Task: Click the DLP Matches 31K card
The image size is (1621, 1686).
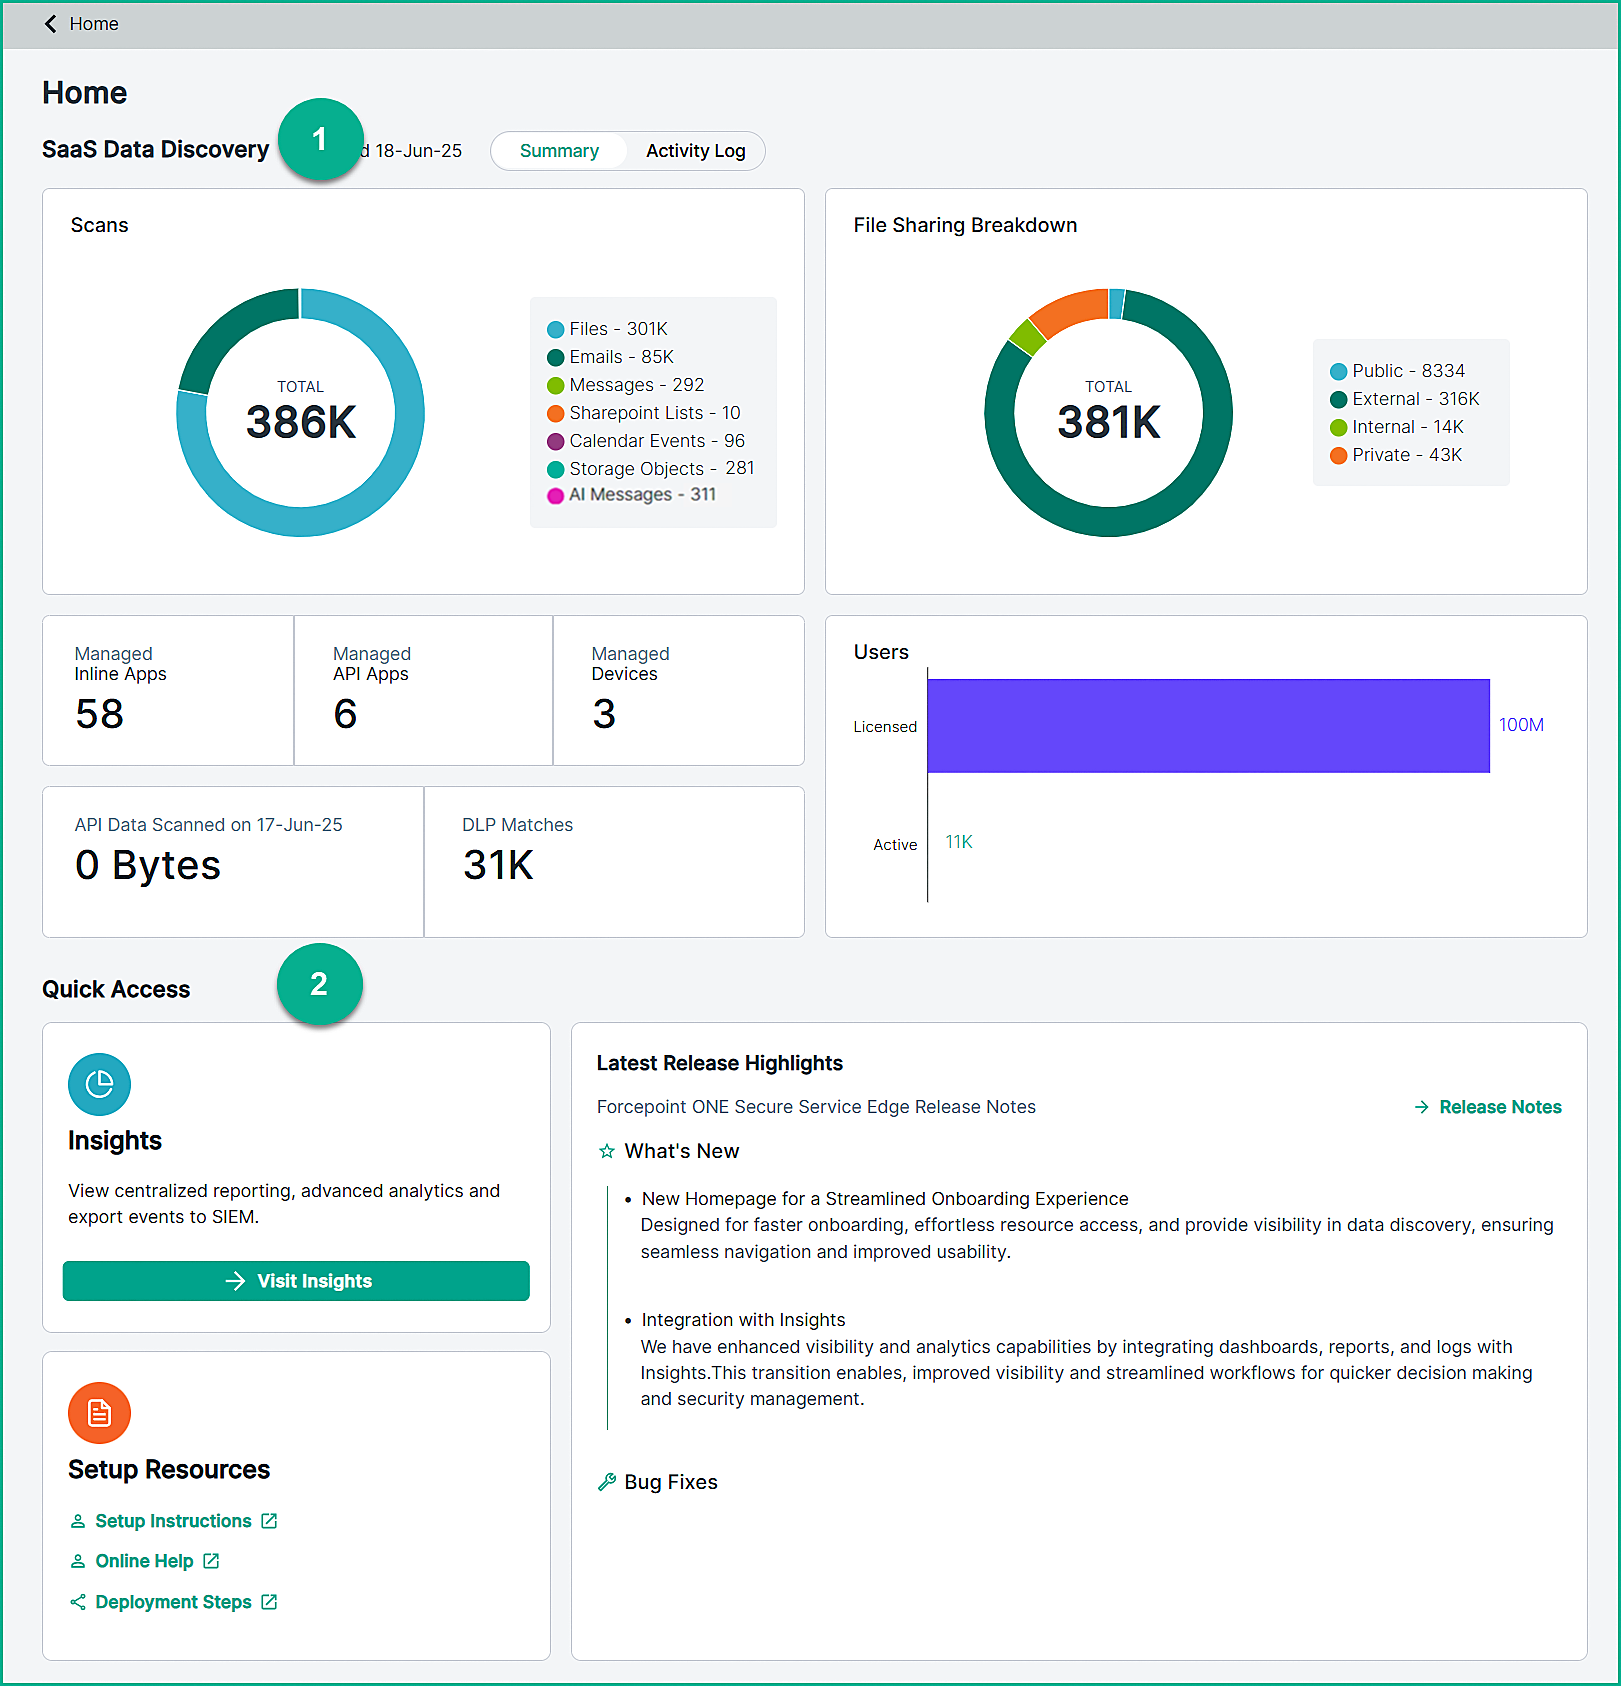Action: [614, 862]
